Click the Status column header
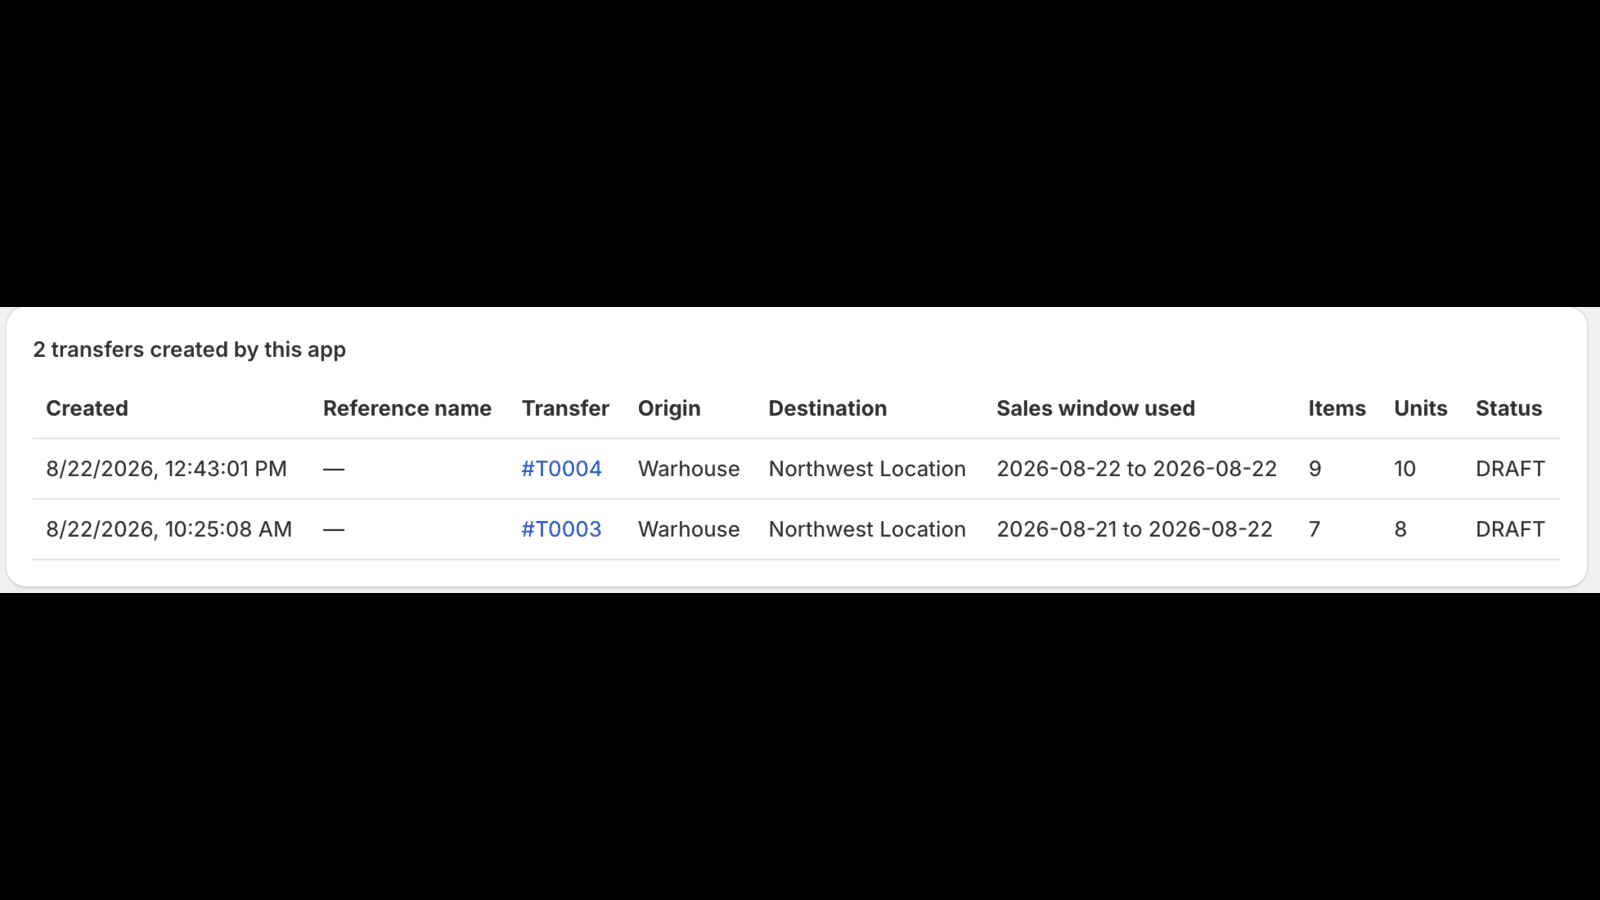Screen dimensions: 1600x900 click(x=1508, y=408)
